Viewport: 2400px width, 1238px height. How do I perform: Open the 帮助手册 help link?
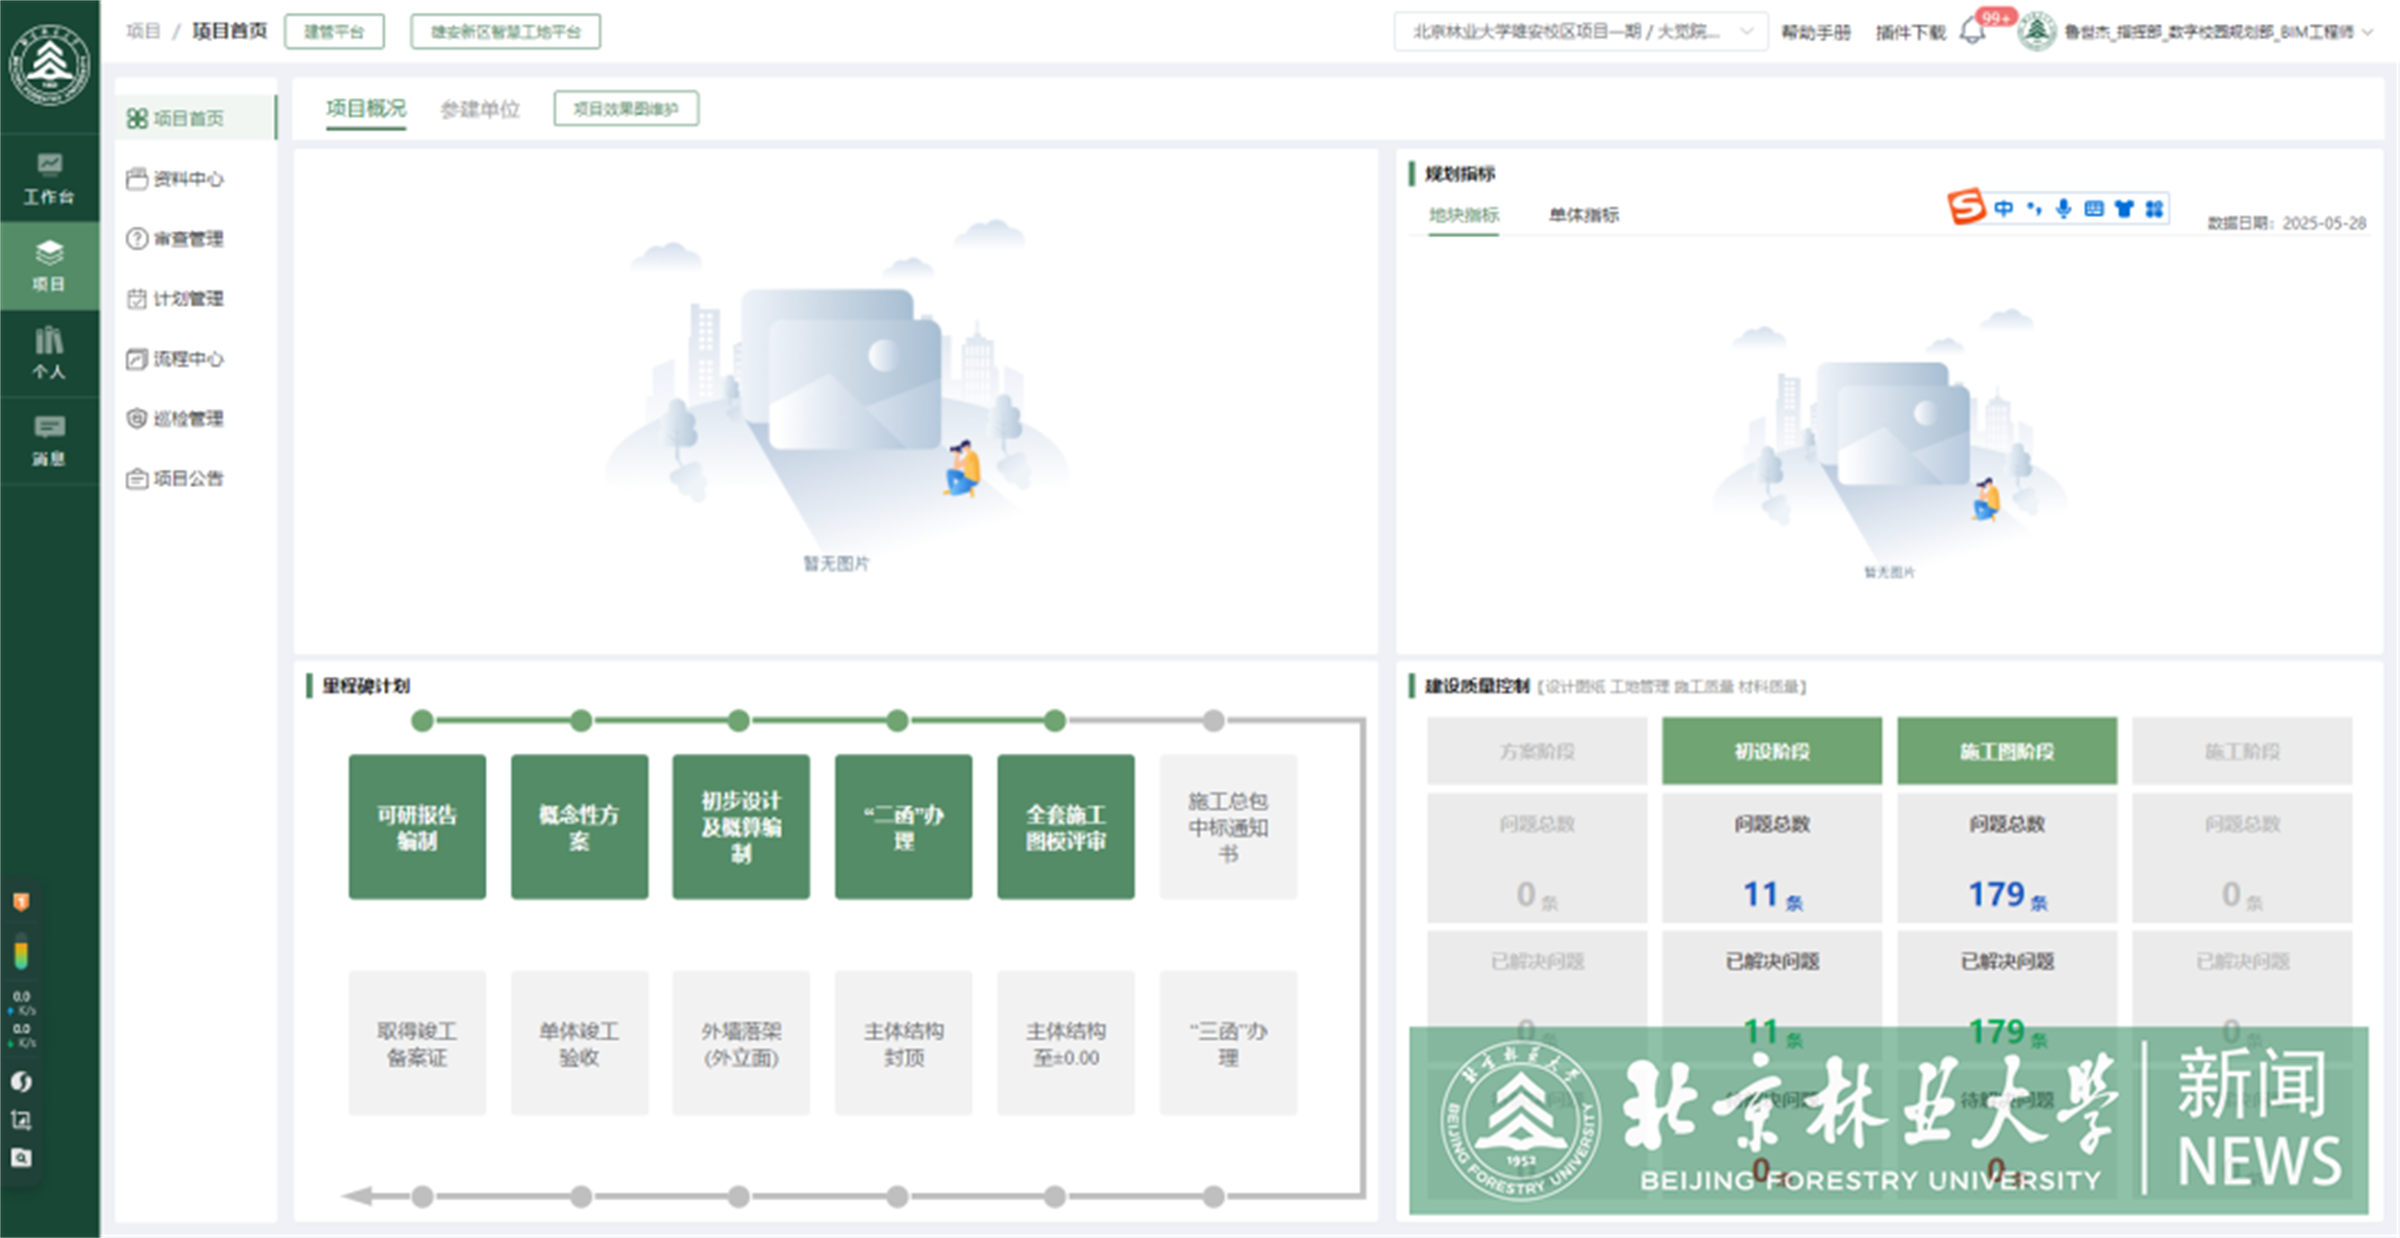tap(1815, 30)
